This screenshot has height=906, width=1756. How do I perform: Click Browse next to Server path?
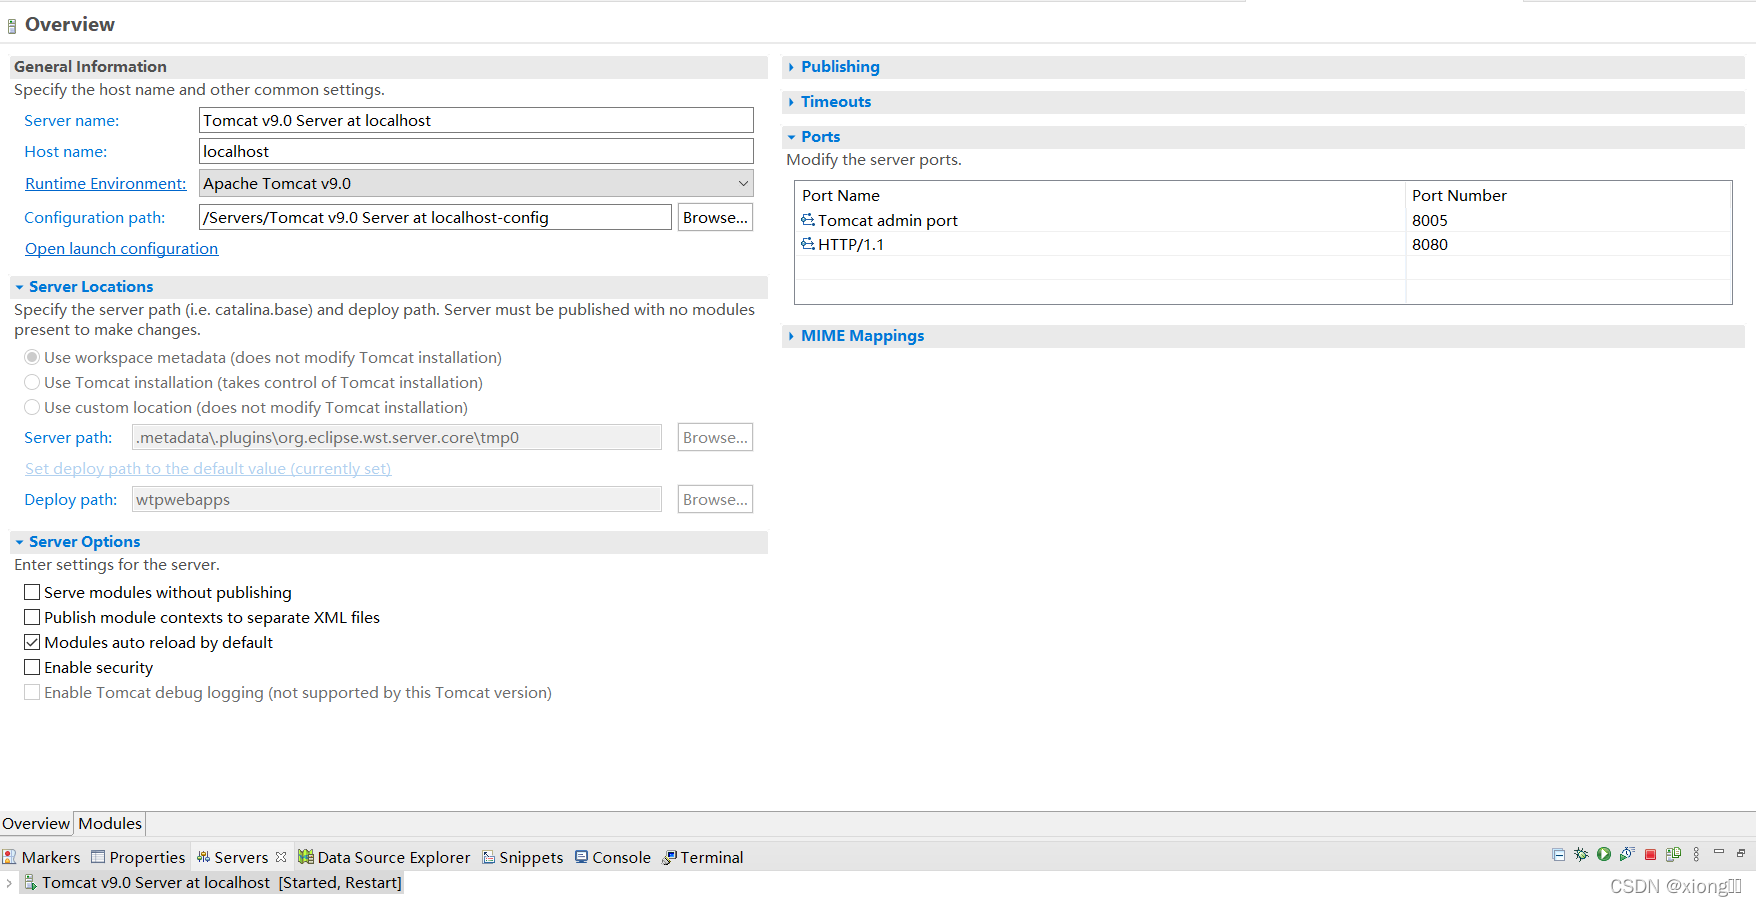[x=715, y=437]
